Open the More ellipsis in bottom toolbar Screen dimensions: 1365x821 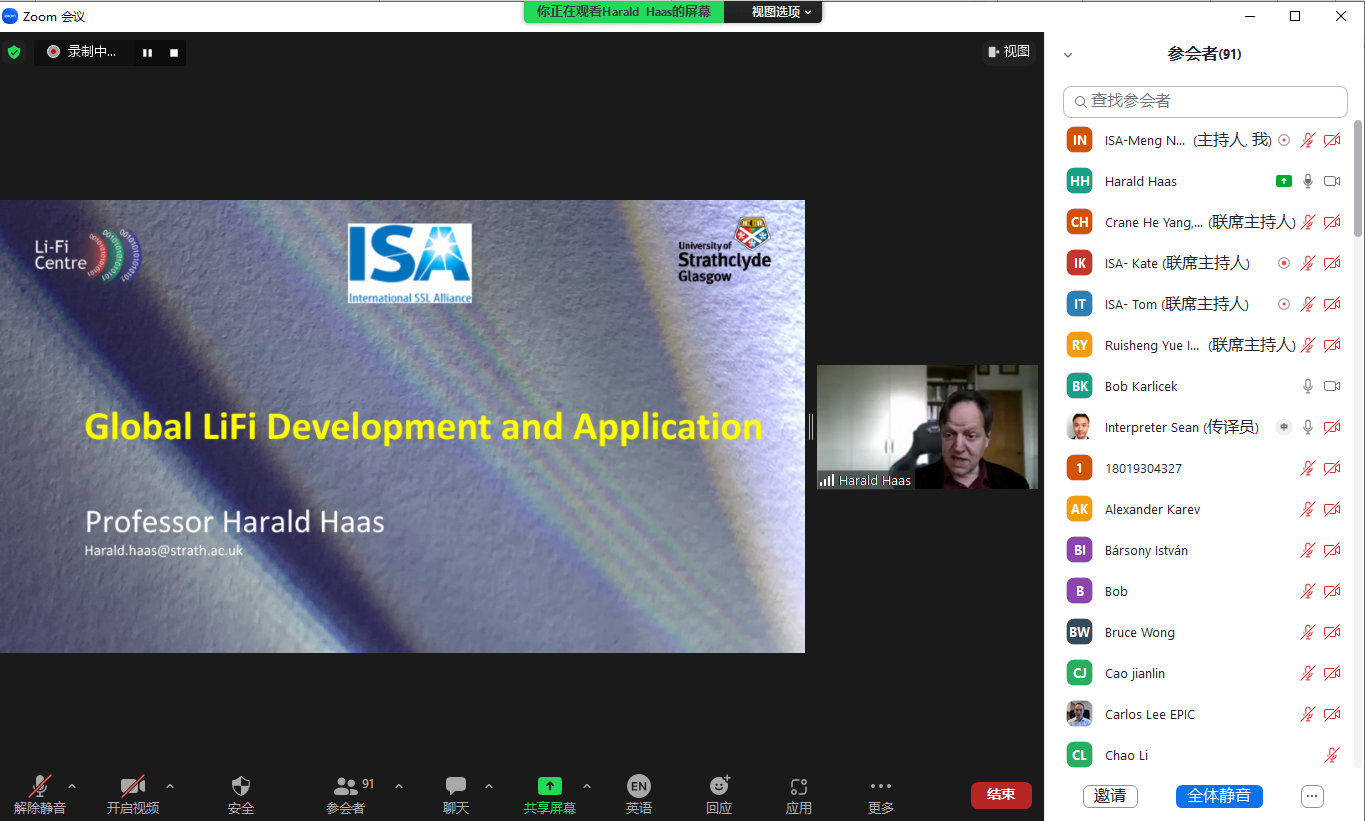880,786
